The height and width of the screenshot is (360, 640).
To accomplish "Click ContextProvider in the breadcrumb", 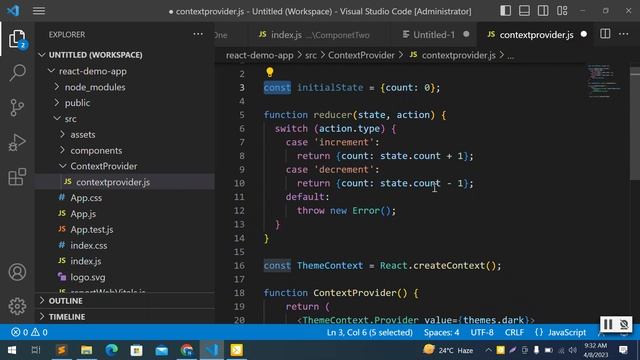I will click(361, 55).
